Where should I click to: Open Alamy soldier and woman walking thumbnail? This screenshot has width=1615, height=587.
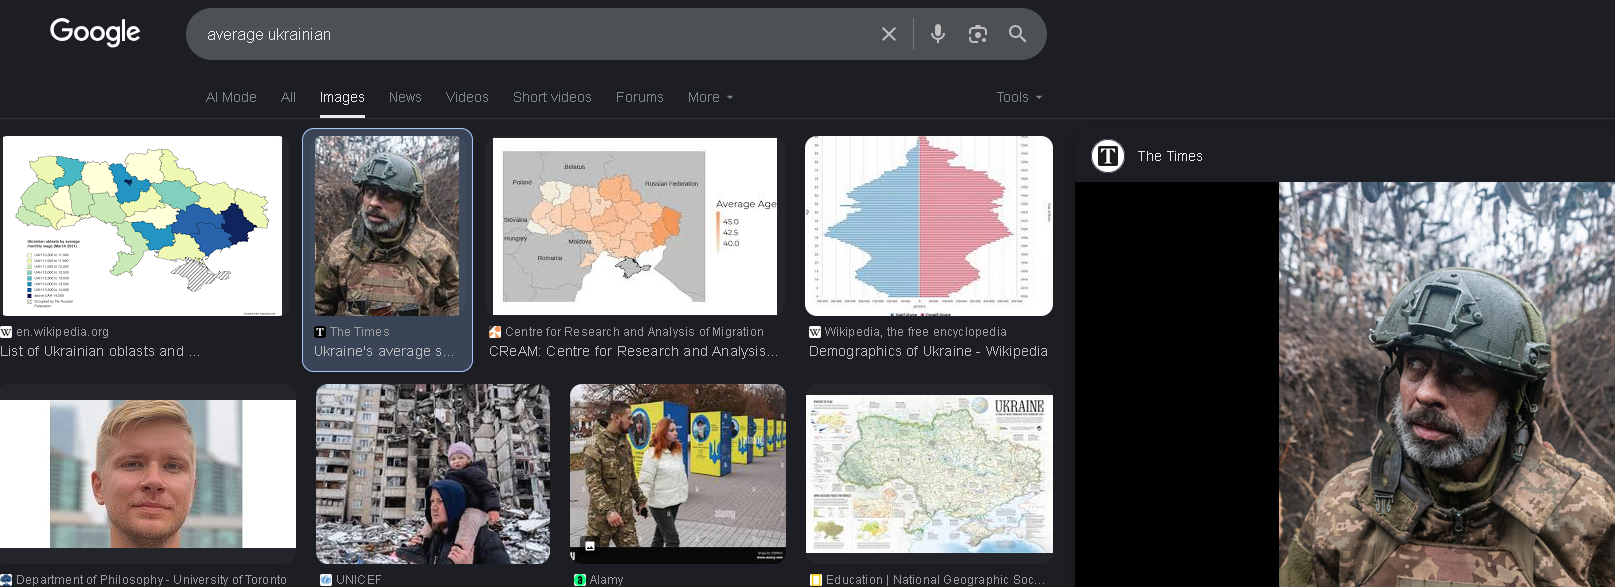[678, 474]
